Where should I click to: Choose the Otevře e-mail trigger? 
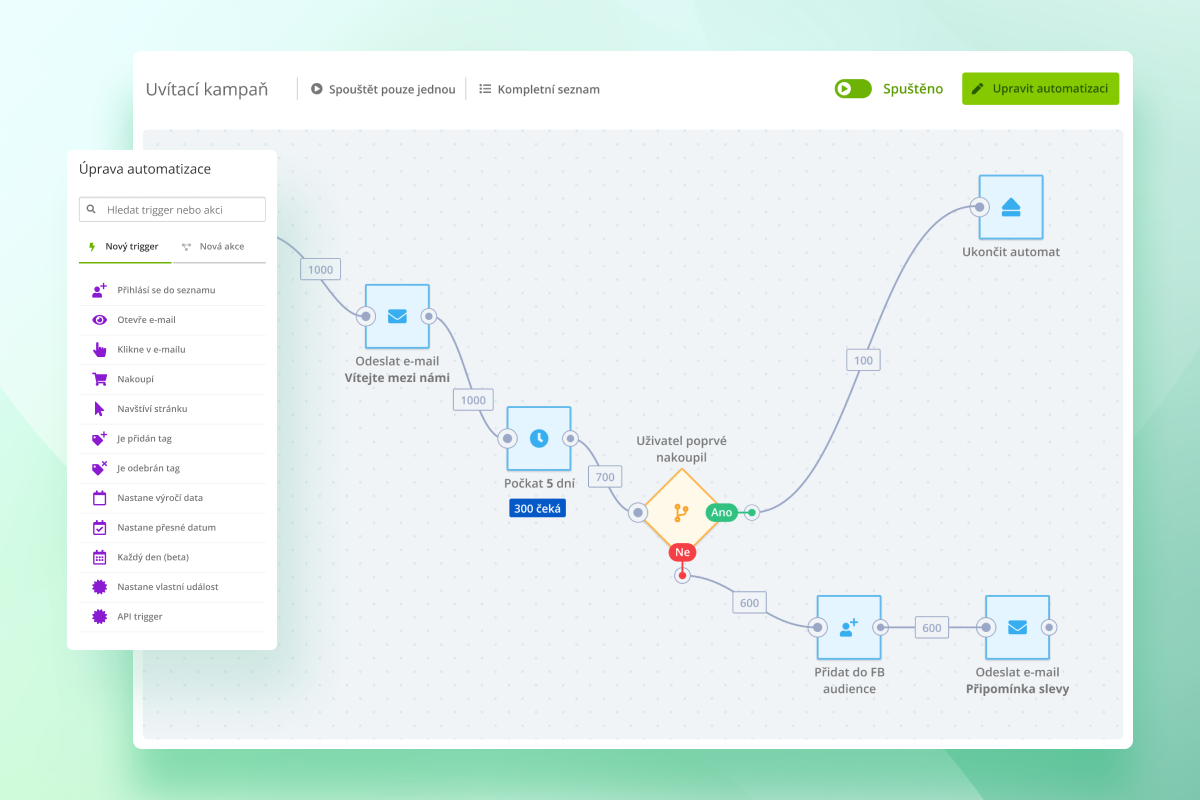pyautogui.click(x=172, y=320)
